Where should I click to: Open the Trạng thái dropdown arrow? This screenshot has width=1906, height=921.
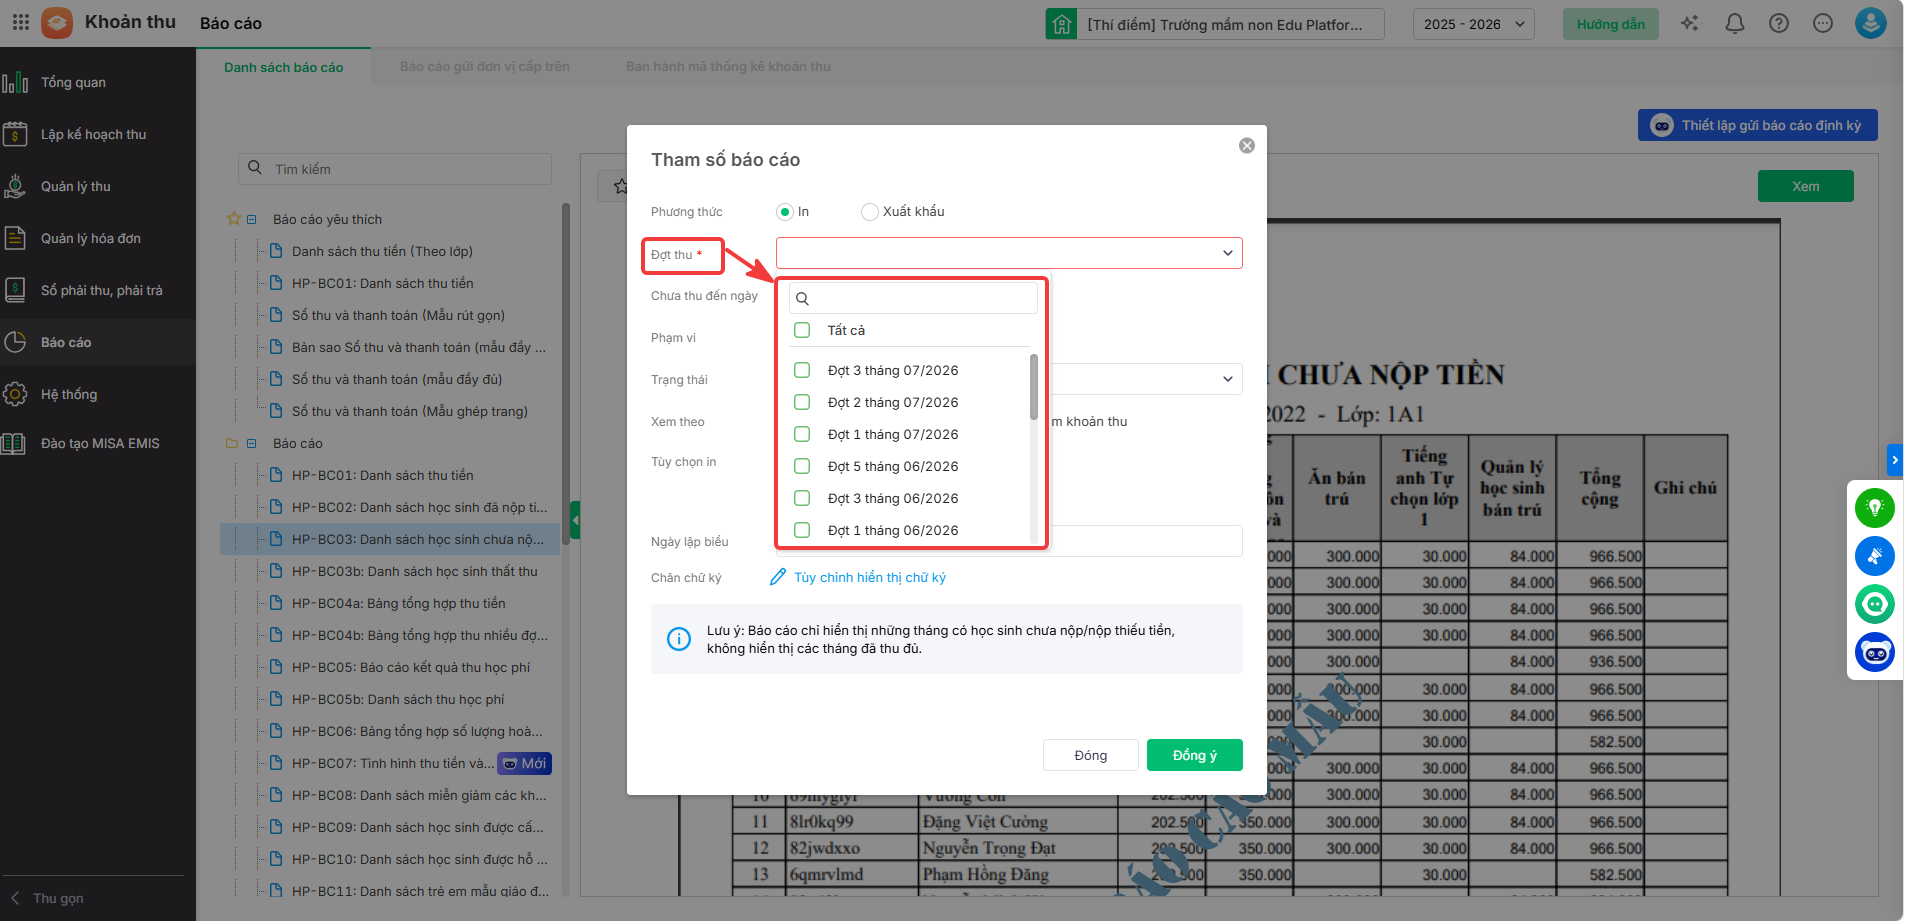point(1228,379)
